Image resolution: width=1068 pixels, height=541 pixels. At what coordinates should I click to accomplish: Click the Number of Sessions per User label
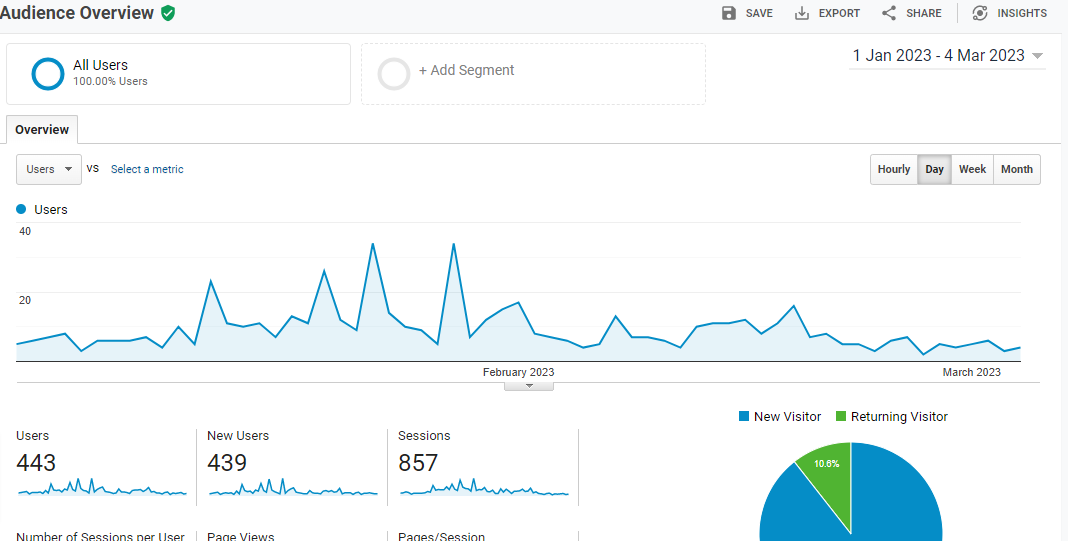[100, 536]
